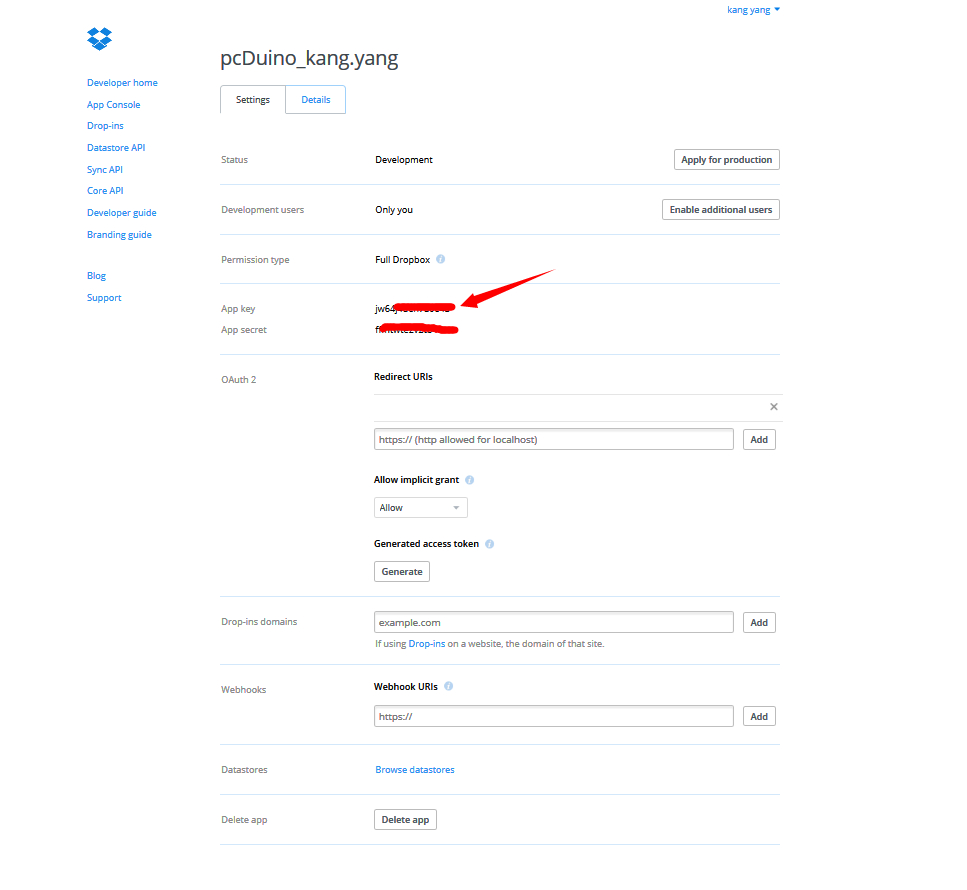
Task: Open the Branding guide
Action: click(x=119, y=235)
